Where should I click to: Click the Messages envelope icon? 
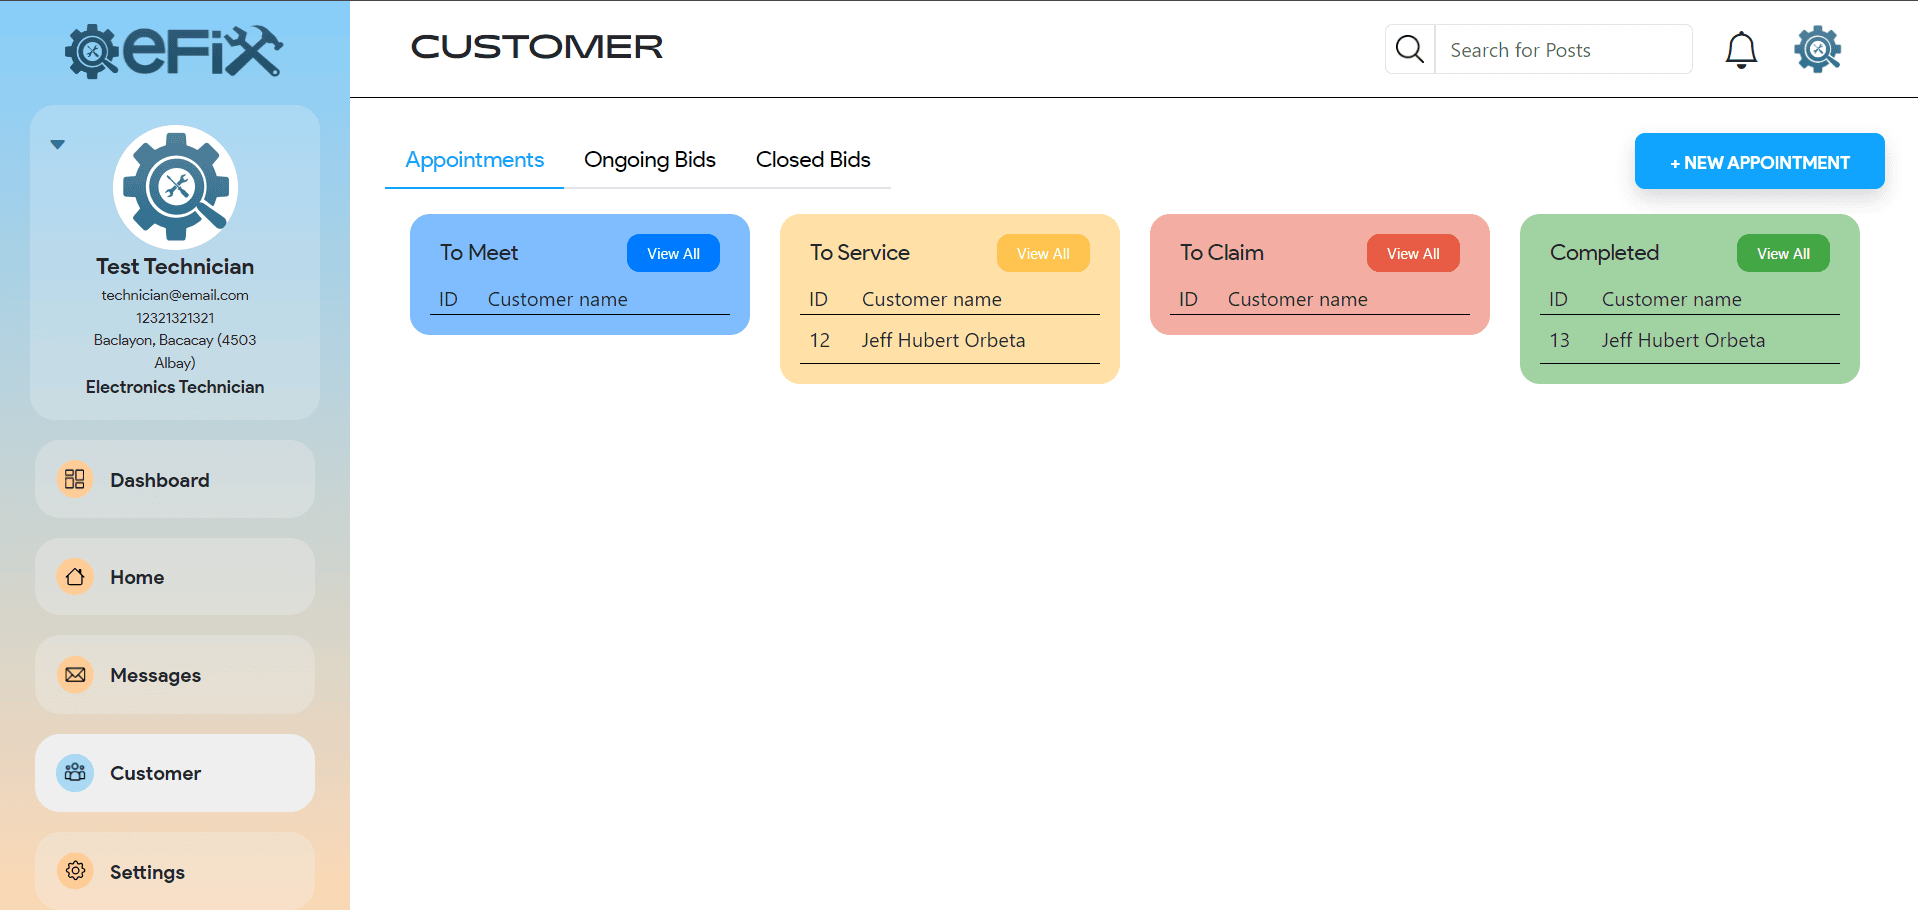click(x=75, y=675)
